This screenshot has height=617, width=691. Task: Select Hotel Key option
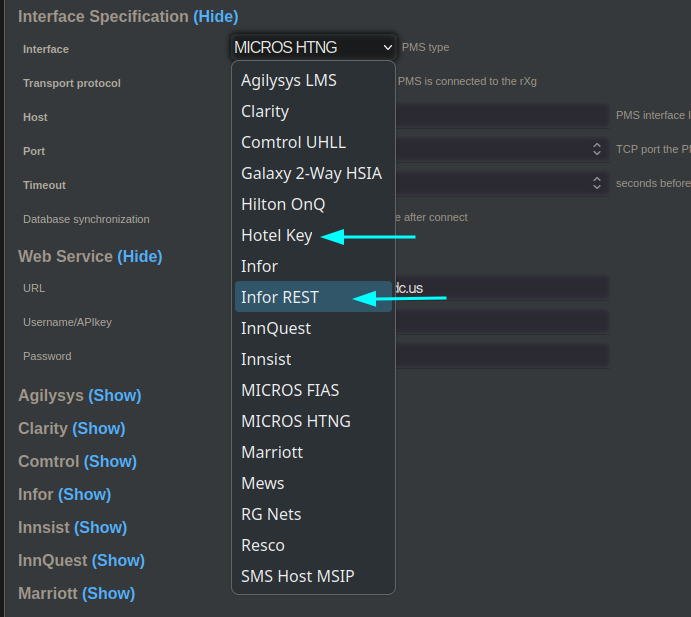[x=313, y=235]
